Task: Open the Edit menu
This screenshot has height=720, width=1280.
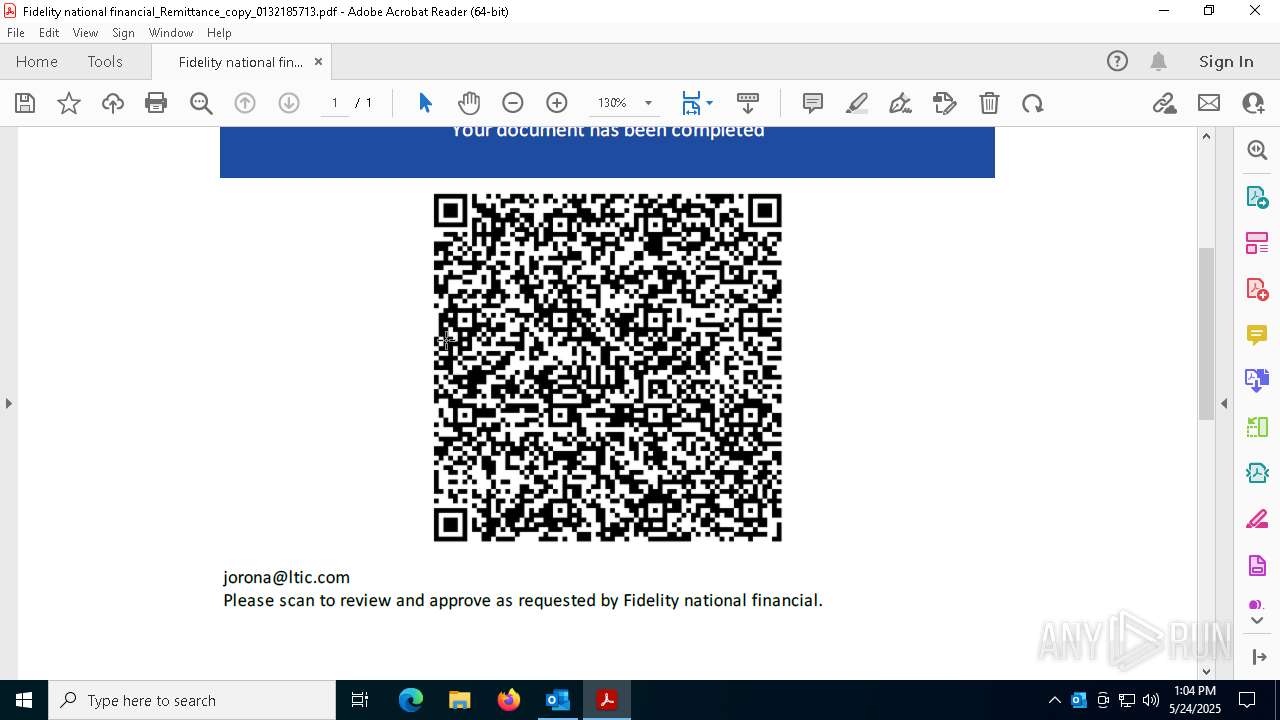Action: 49,33
